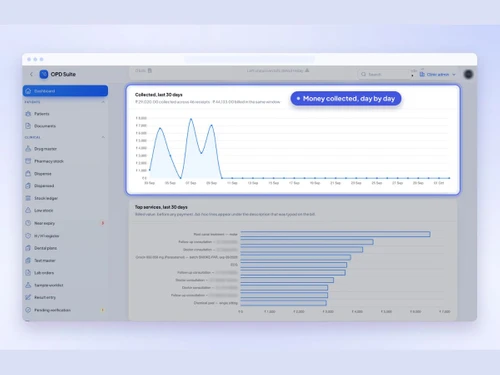Image resolution: width=500 pixels, height=375 pixels.
Task: Click the yellow badge on Pending verification
Action: click(103, 310)
